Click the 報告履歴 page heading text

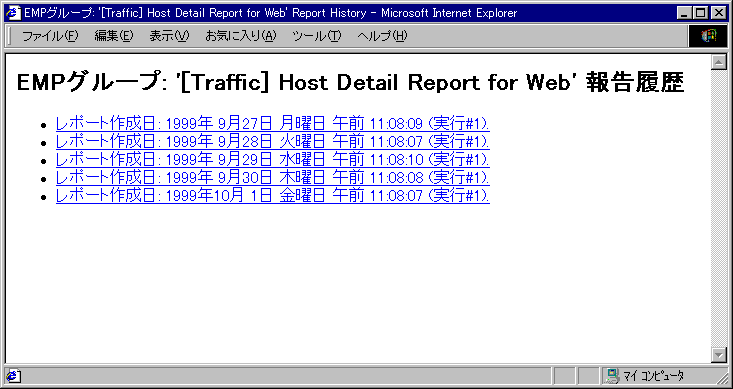[634, 83]
